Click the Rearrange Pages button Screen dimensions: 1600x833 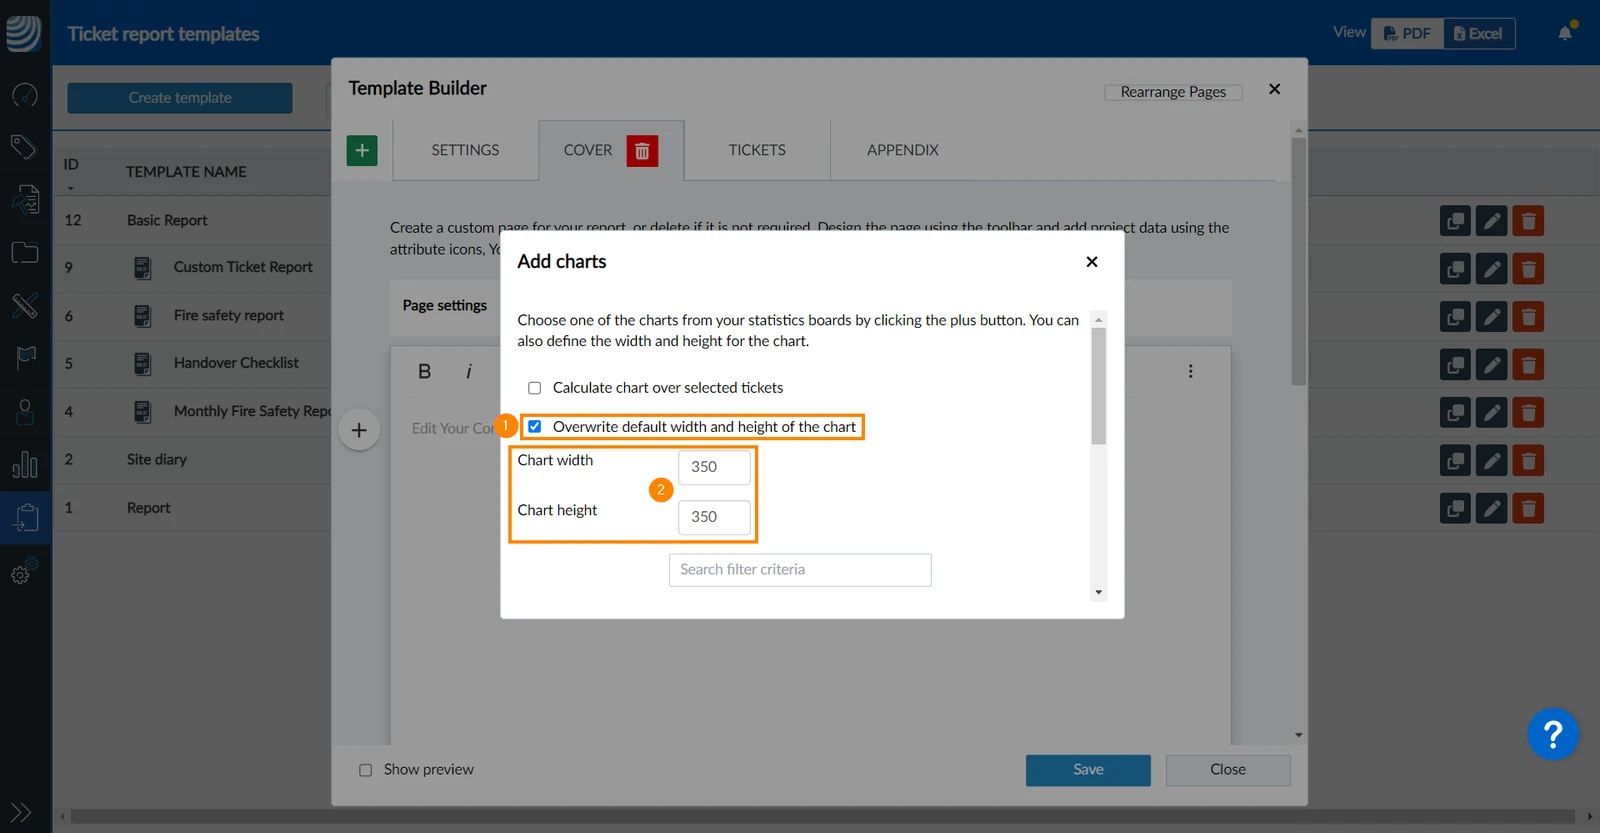click(x=1173, y=92)
